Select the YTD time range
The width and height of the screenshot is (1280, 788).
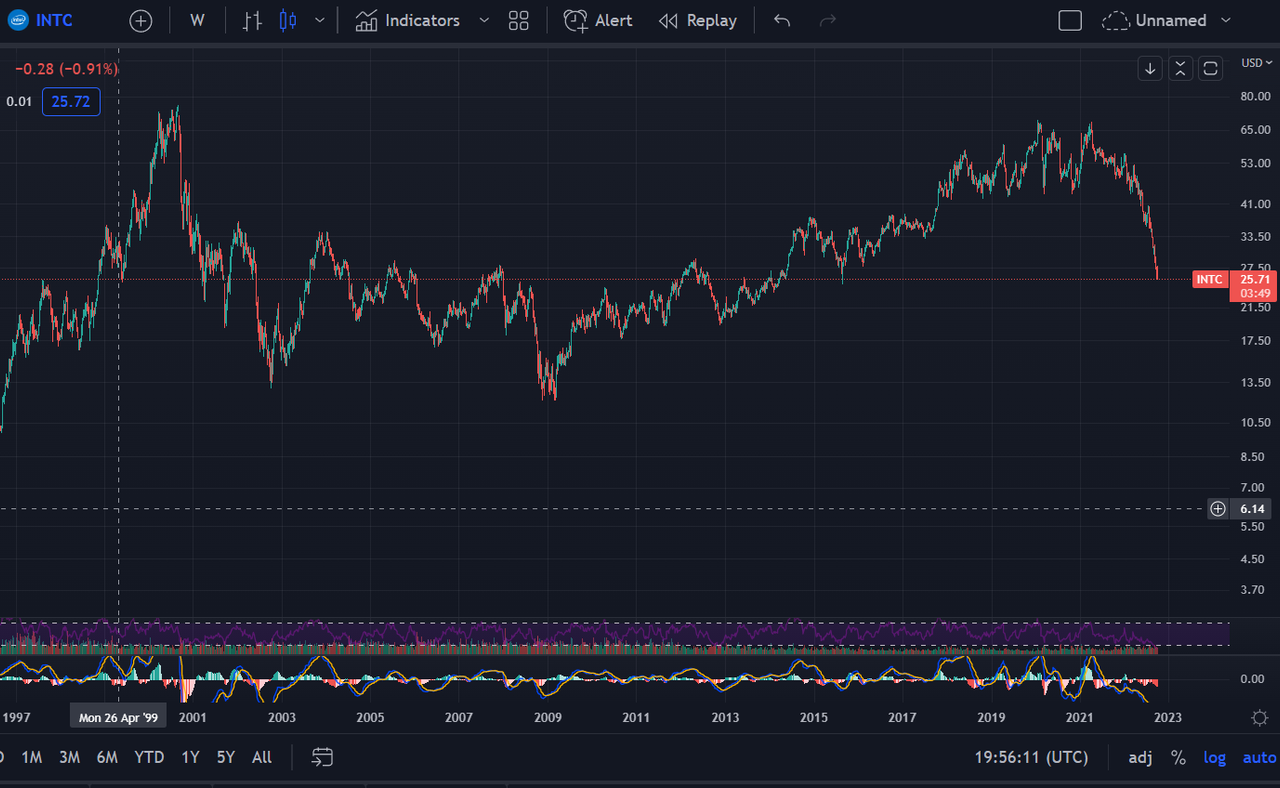point(149,757)
